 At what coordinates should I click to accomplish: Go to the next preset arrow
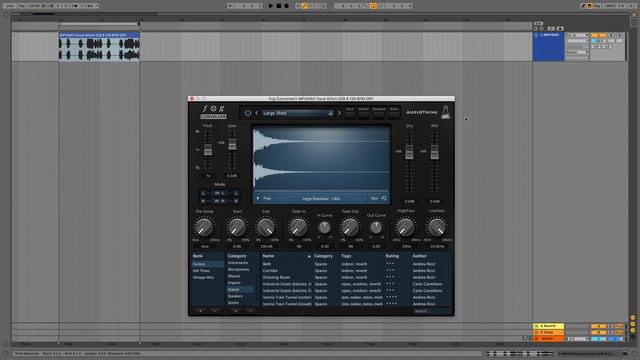(339, 113)
